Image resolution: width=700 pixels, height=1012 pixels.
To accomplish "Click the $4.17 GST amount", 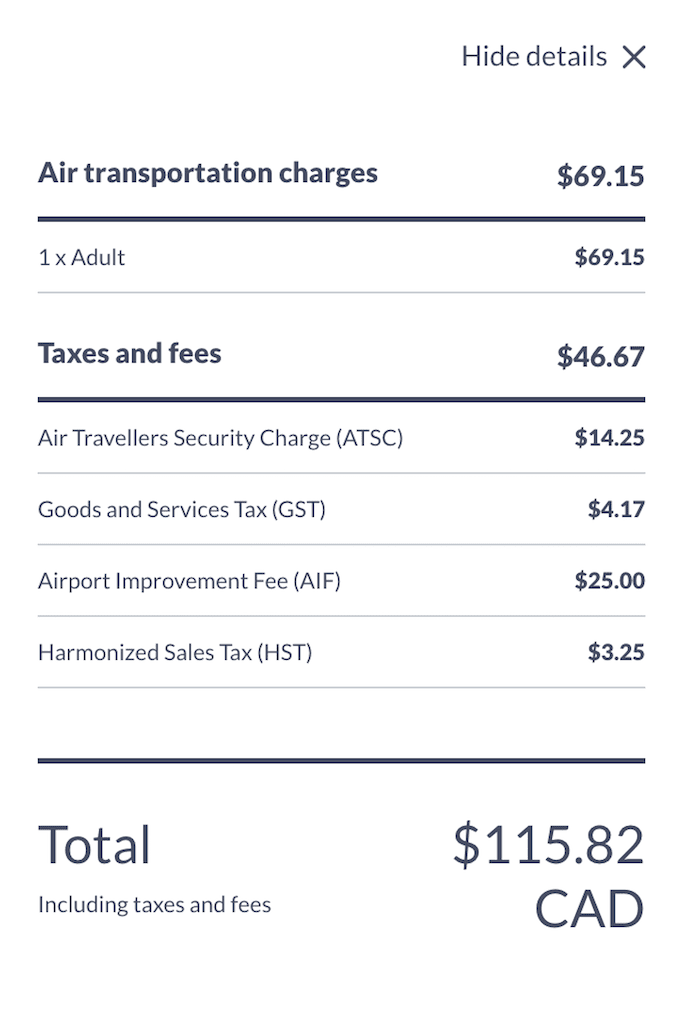I will click(616, 510).
